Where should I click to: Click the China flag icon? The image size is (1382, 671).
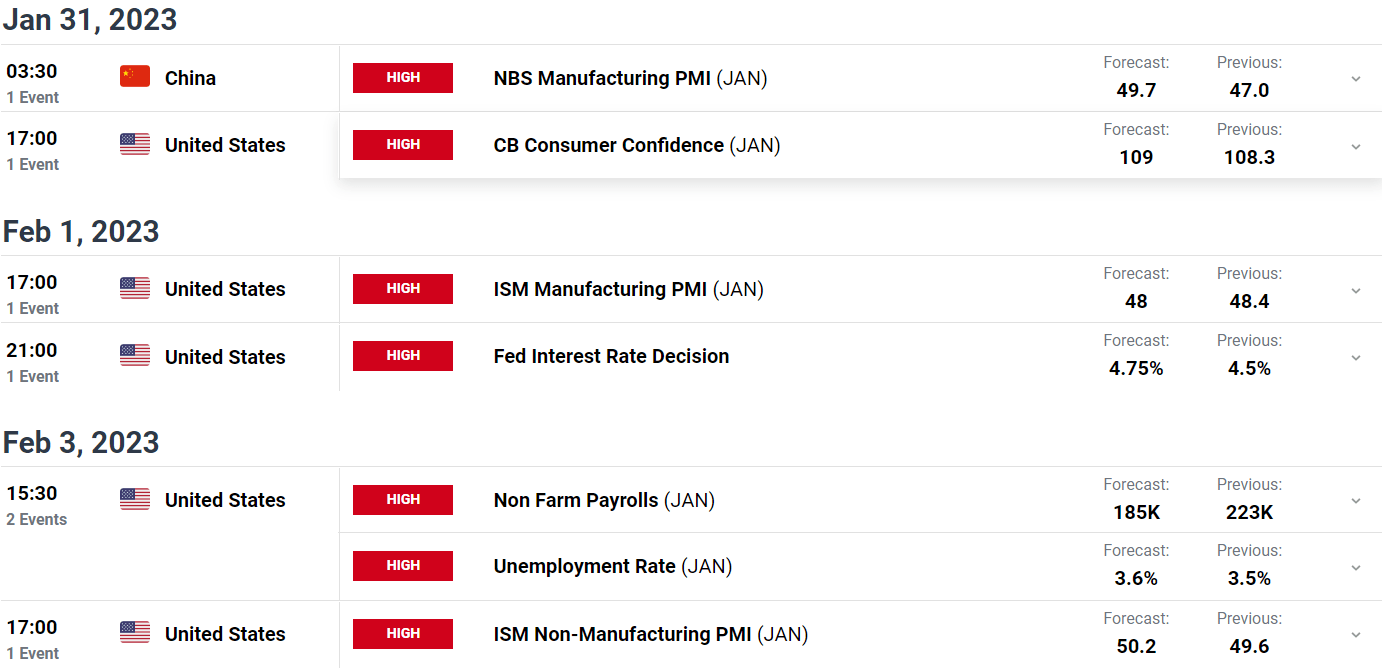(135, 77)
